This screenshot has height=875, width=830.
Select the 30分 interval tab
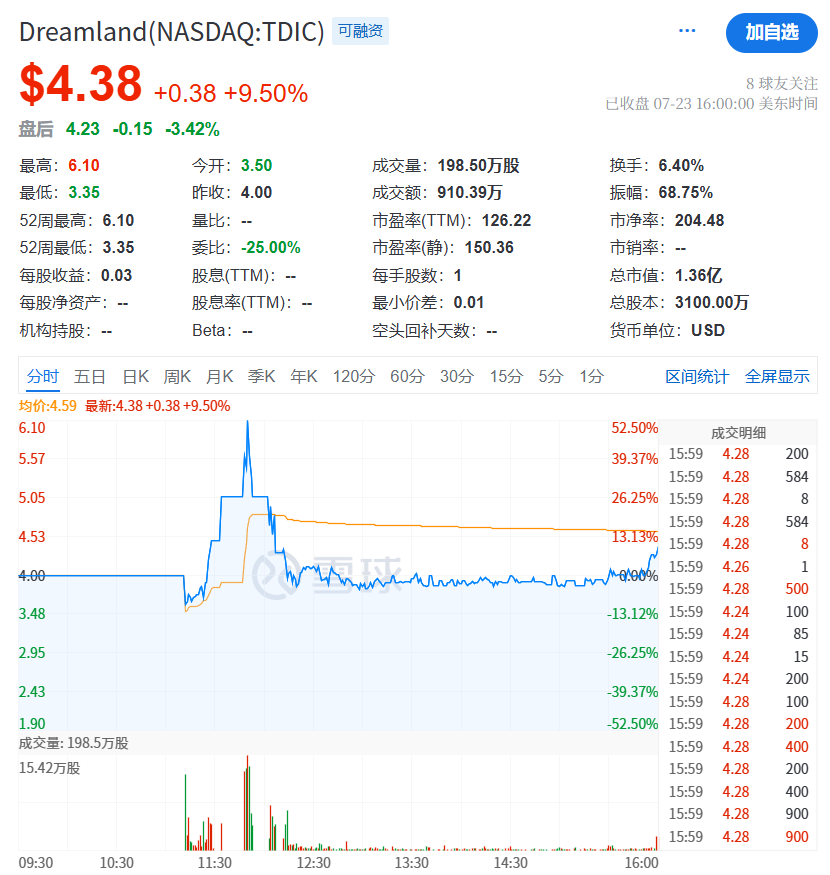click(457, 376)
